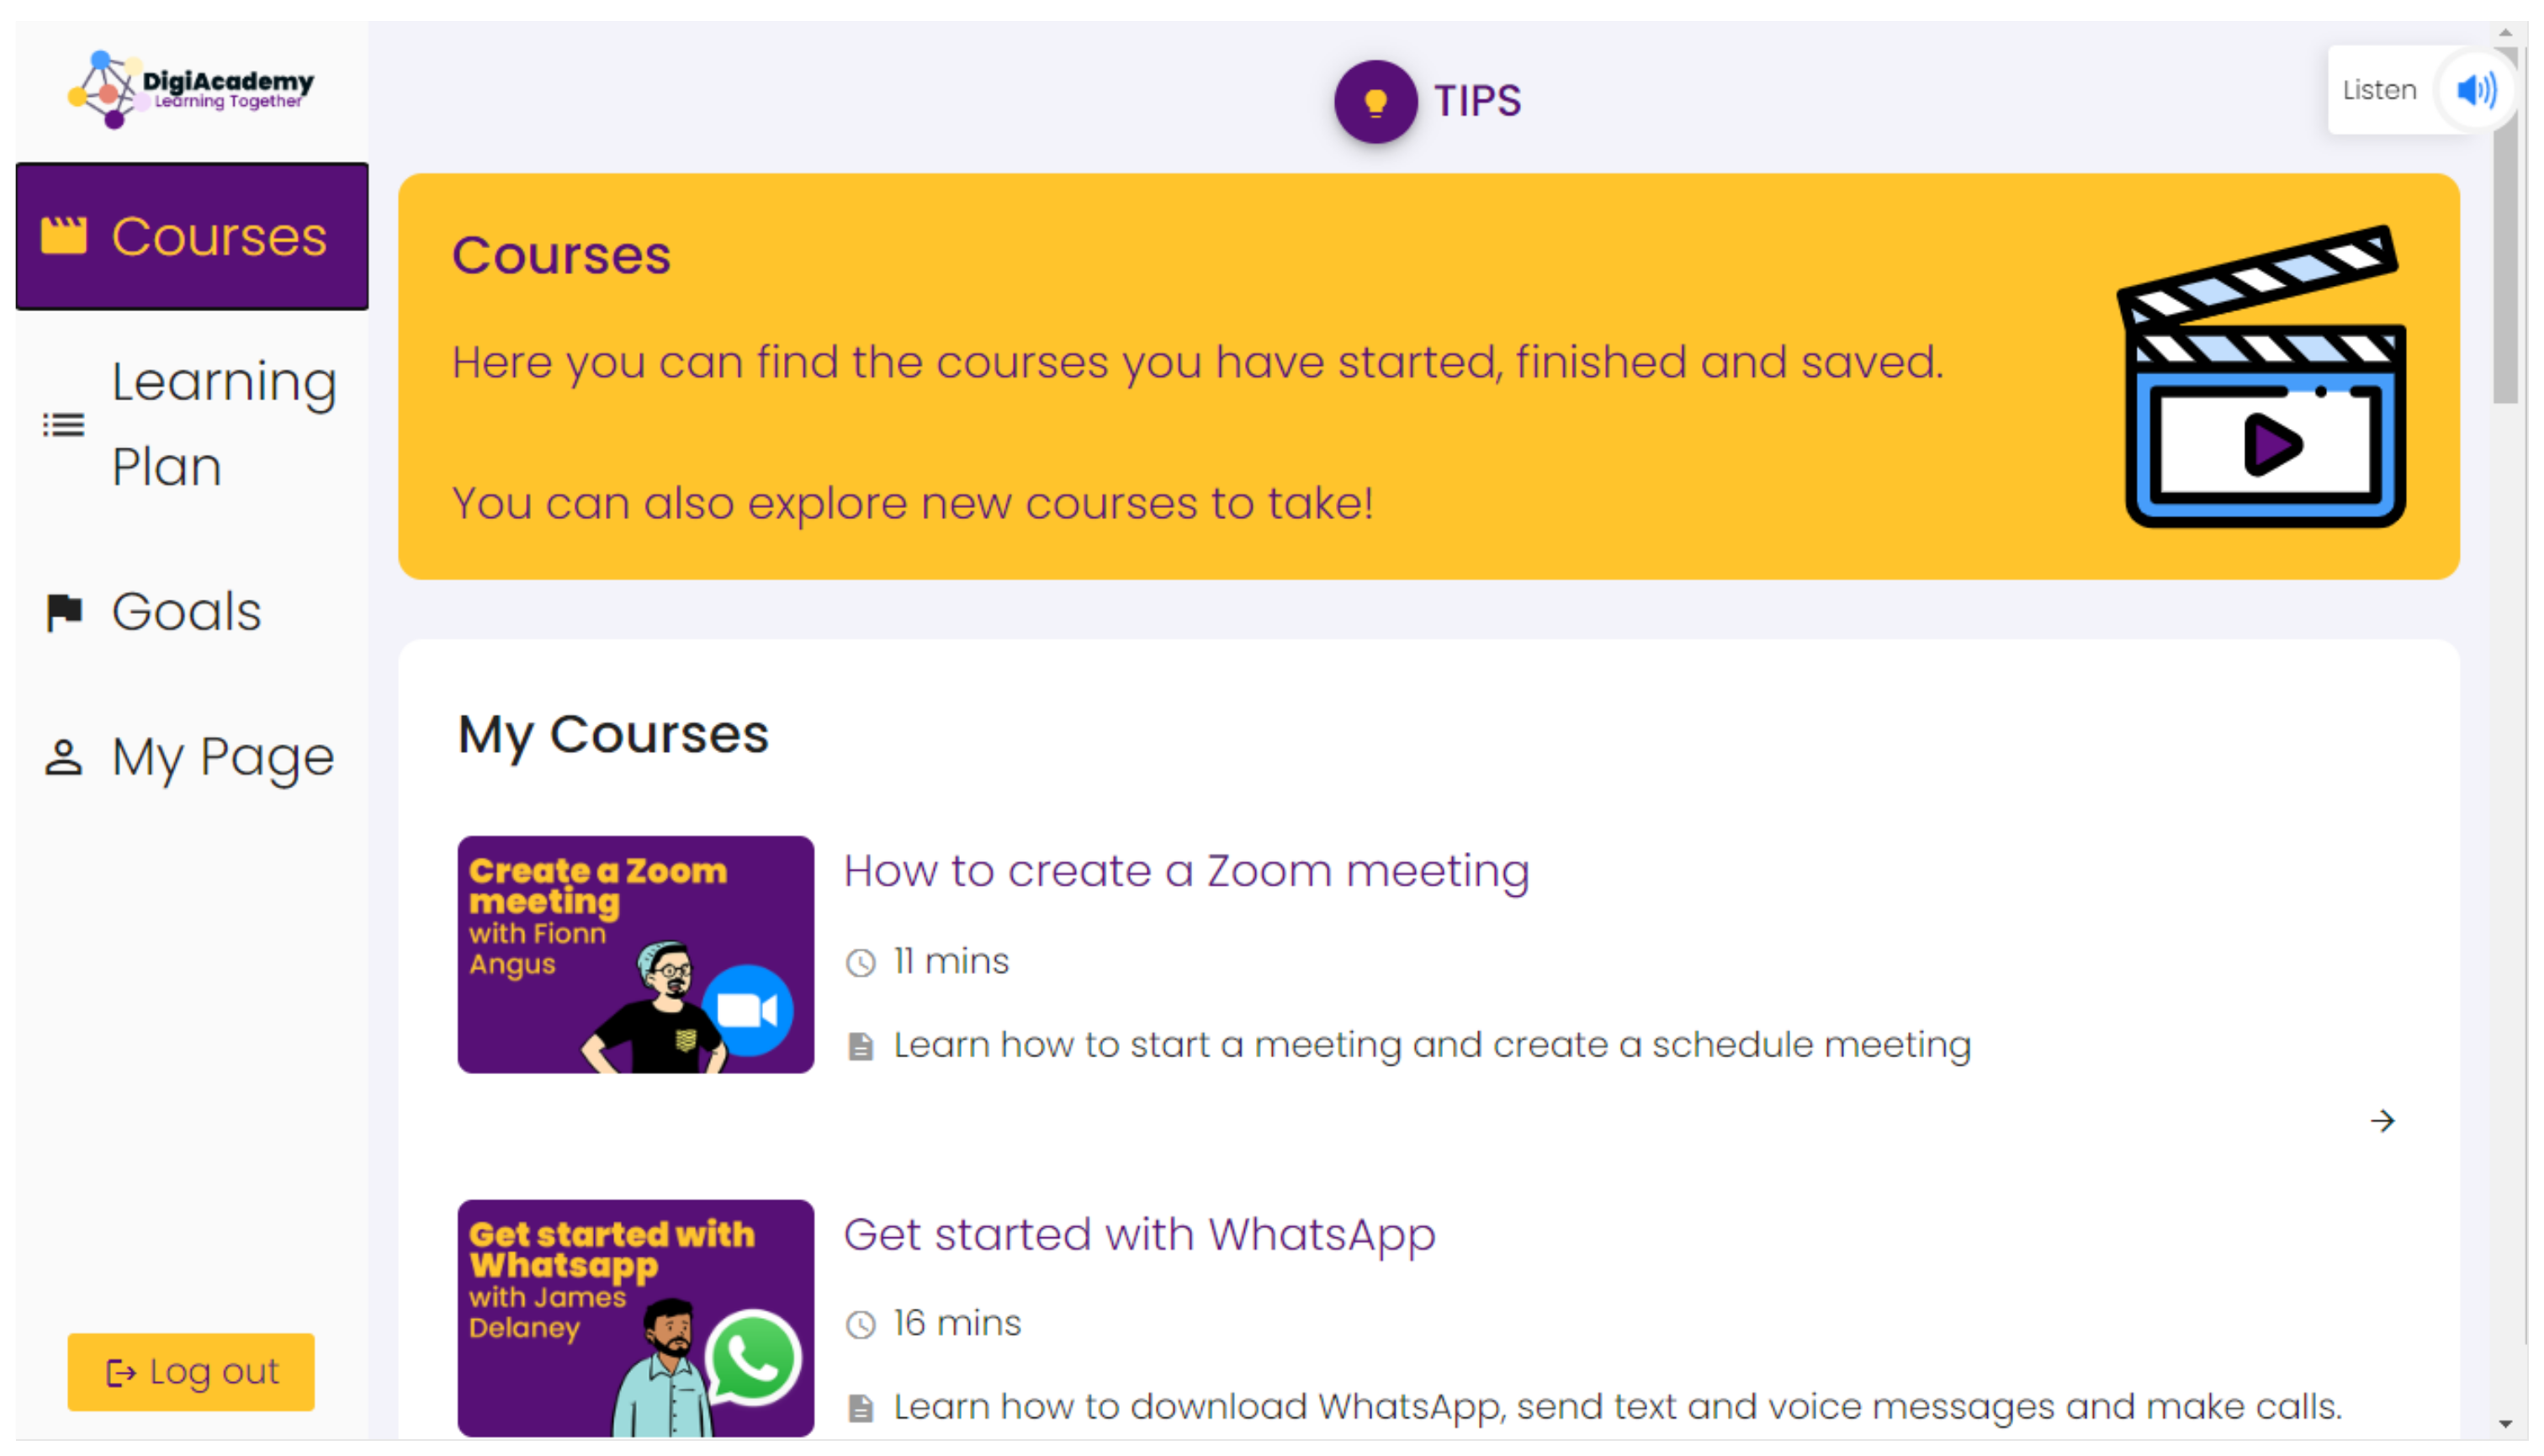Open "Get started with WhatsApp" course title

coord(1139,1235)
